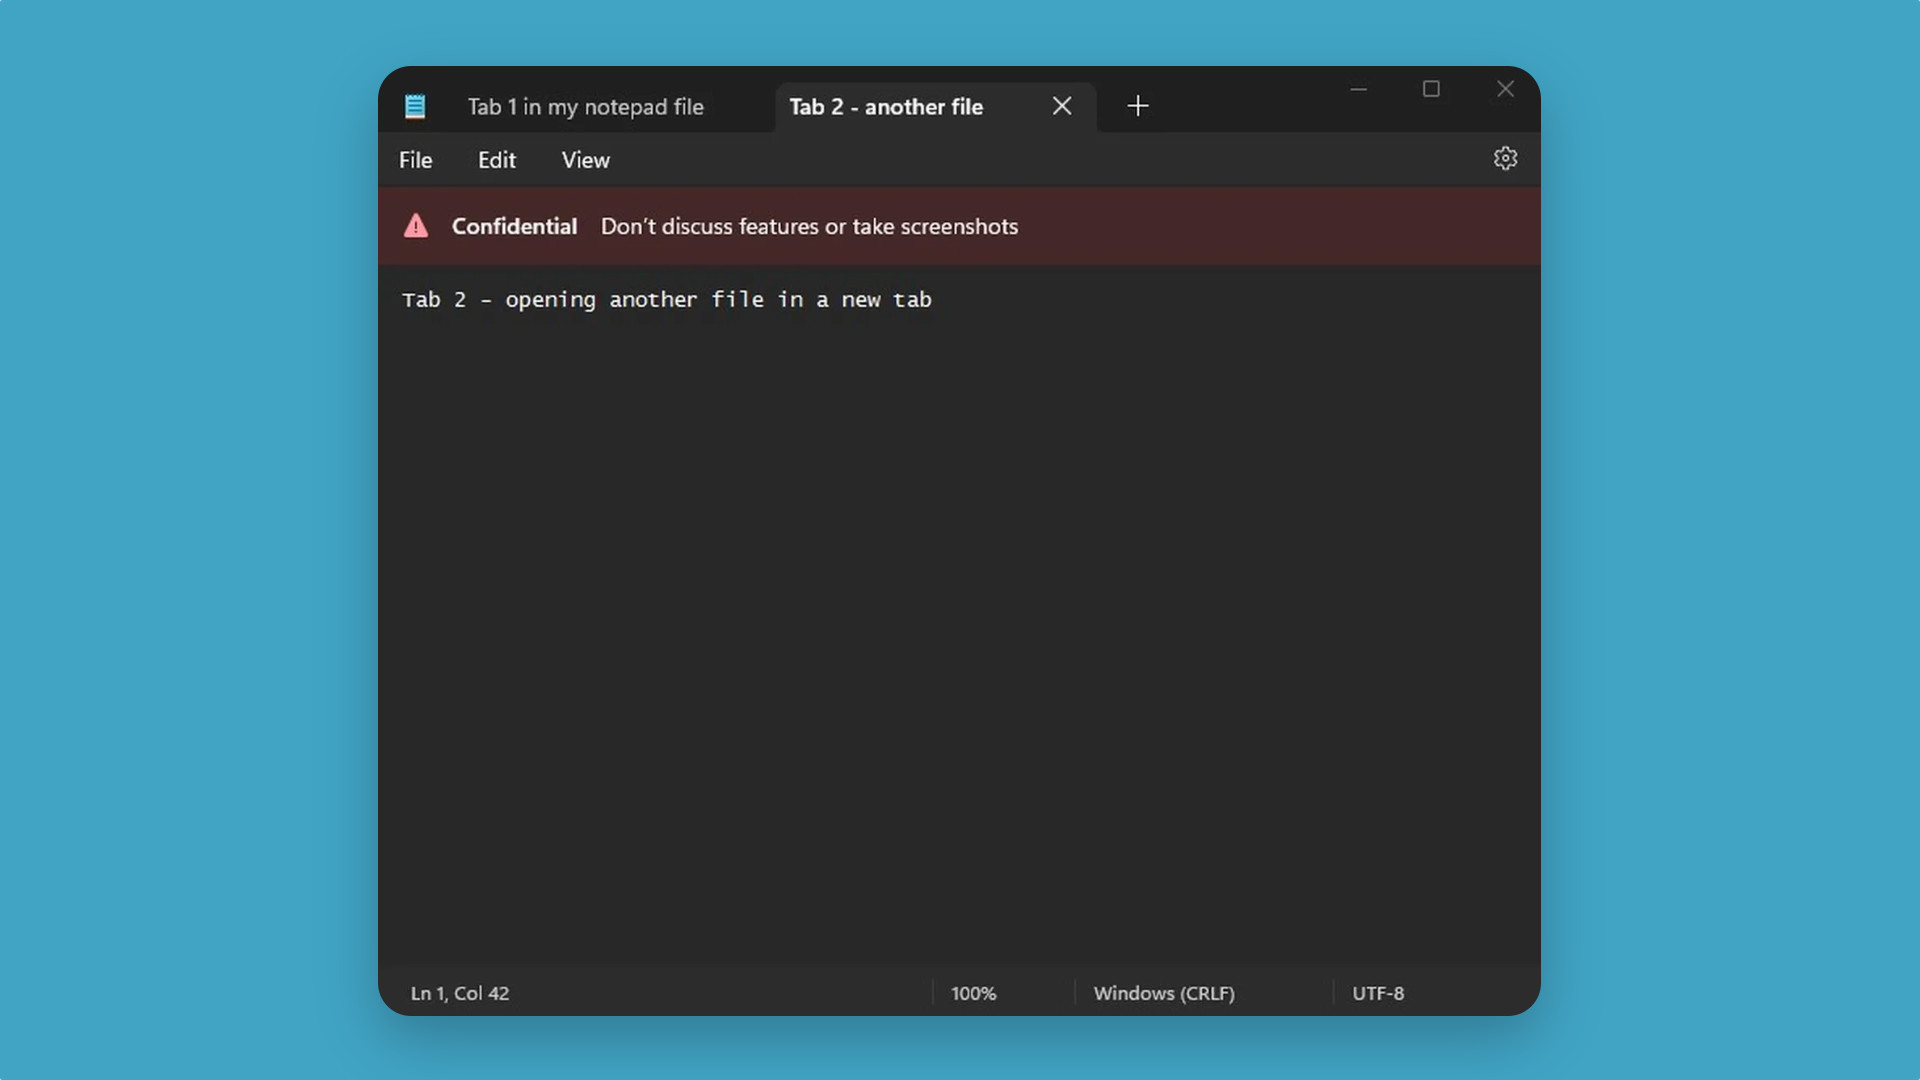Open the Settings gear icon
This screenshot has width=1920, height=1080.
1505,158
